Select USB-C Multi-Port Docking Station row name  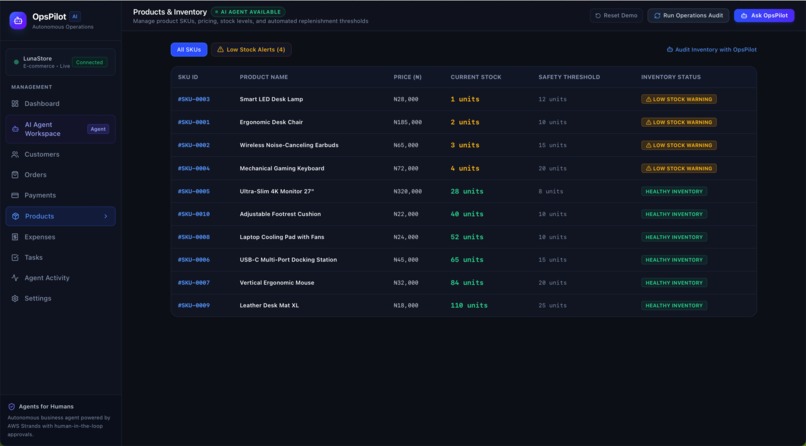pos(288,260)
